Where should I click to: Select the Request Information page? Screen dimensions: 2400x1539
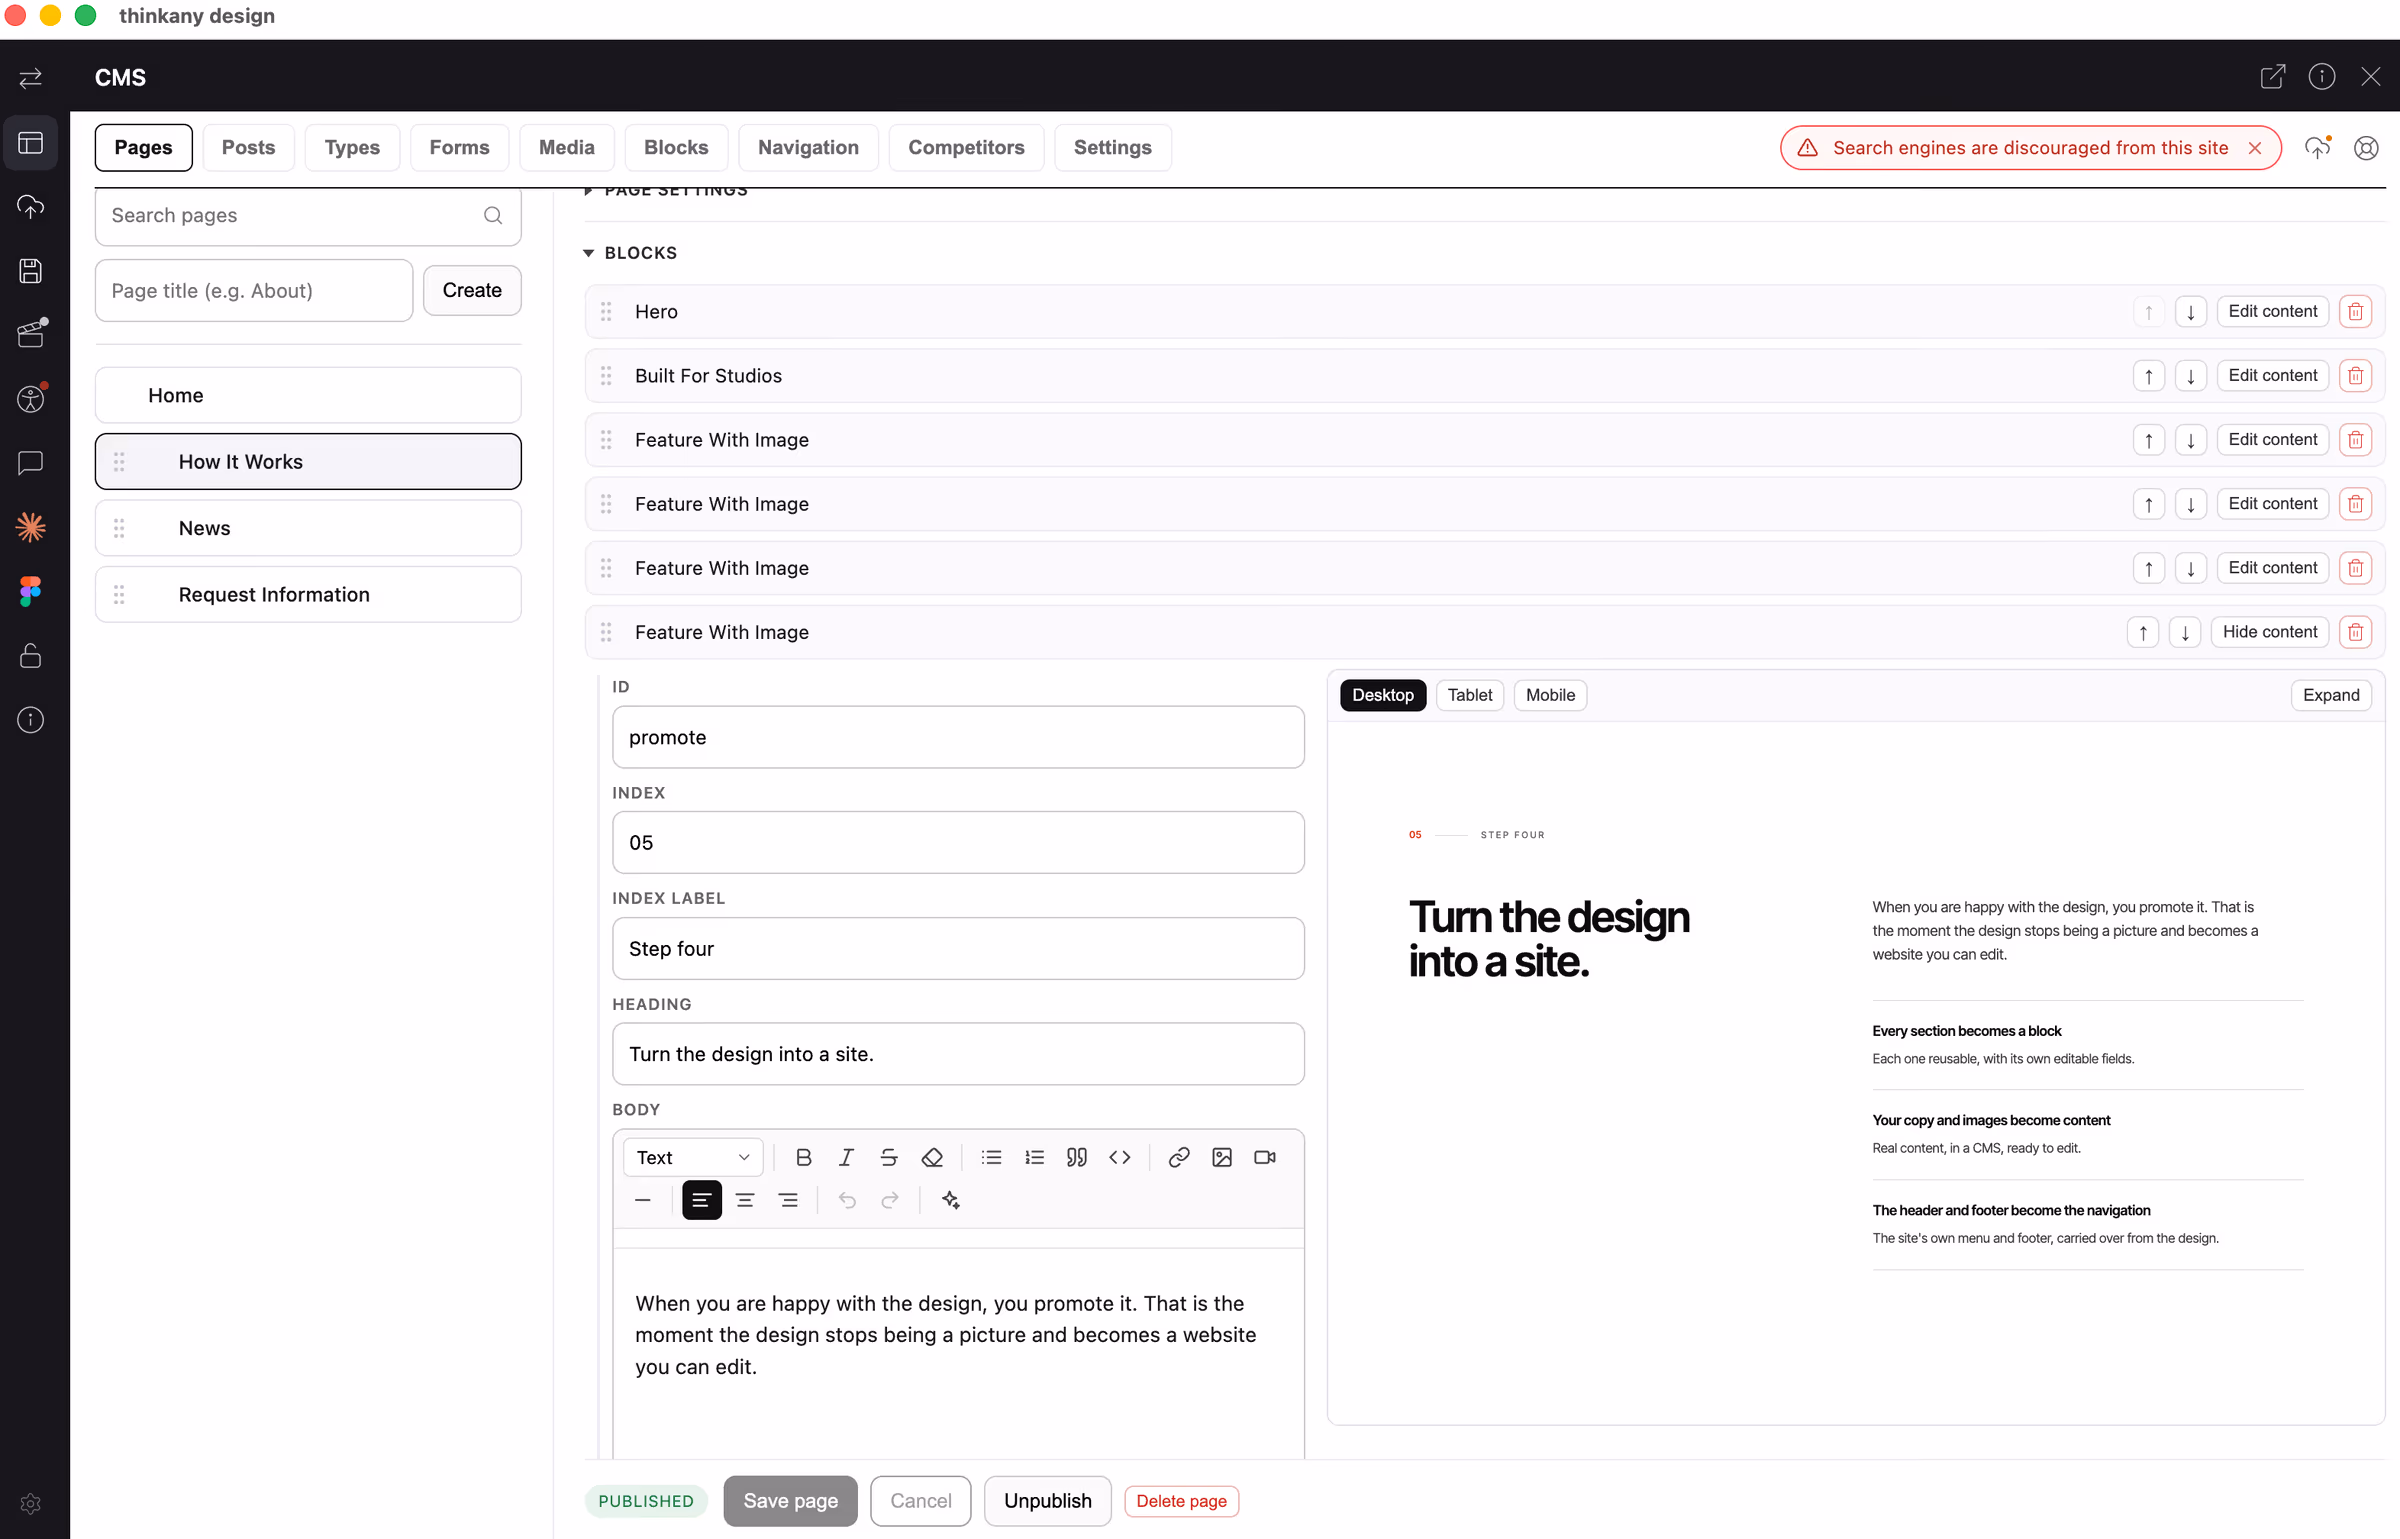coord(308,595)
